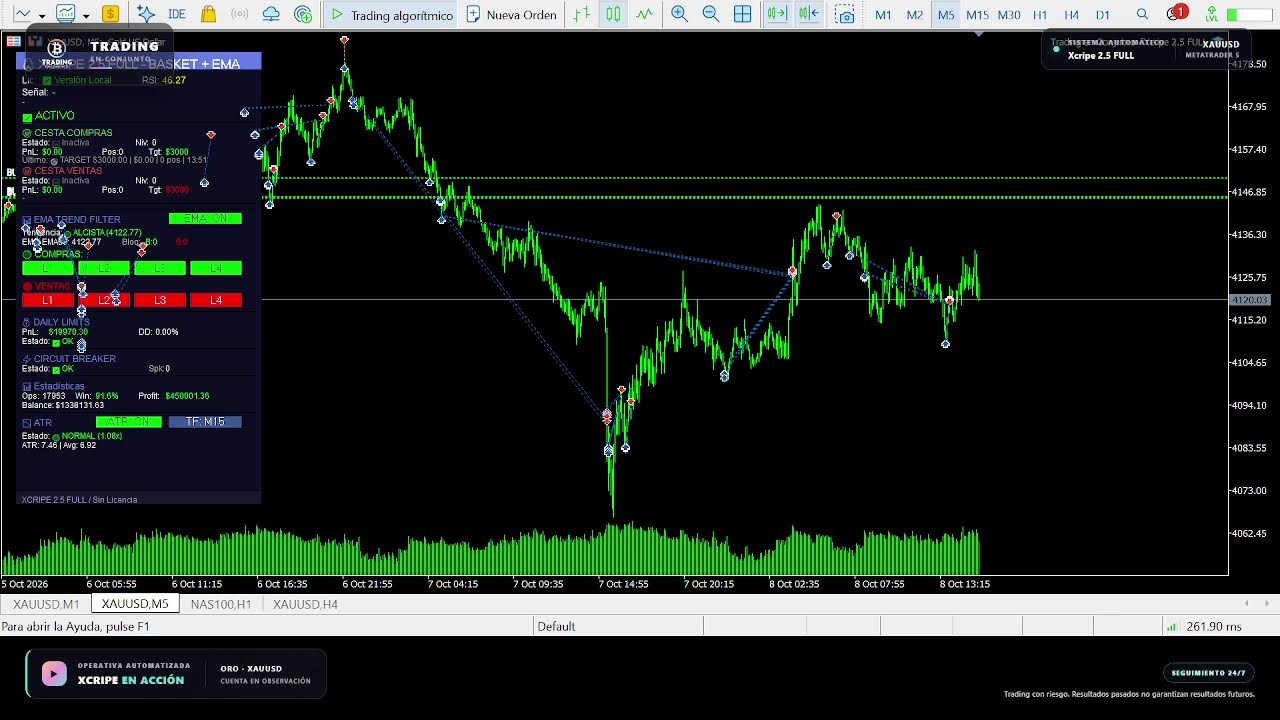Zoom in on the chart
The height and width of the screenshot is (720, 1280).
coord(679,14)
